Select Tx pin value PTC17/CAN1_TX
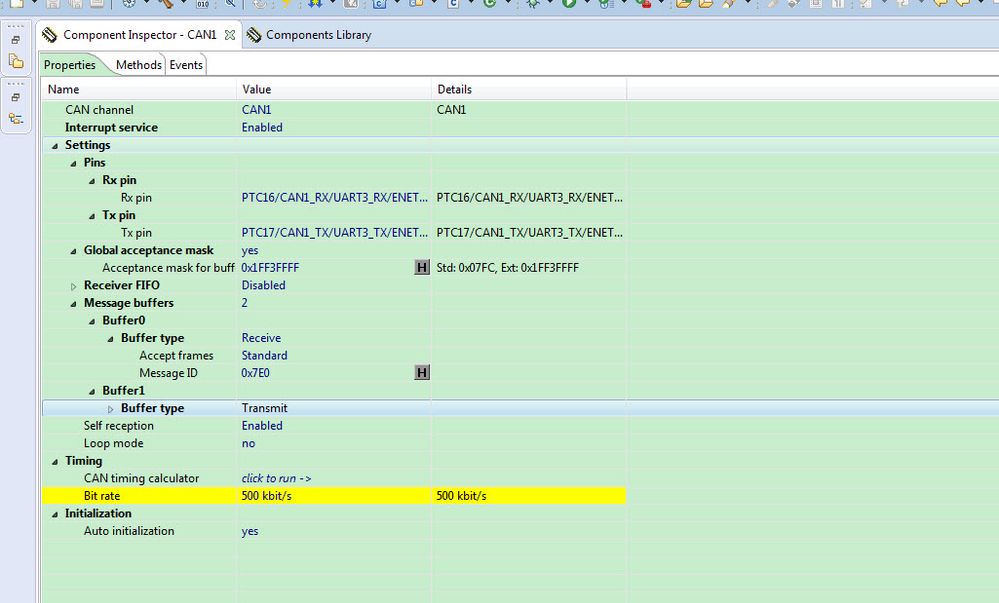999x603 pixels. (334, 233)
